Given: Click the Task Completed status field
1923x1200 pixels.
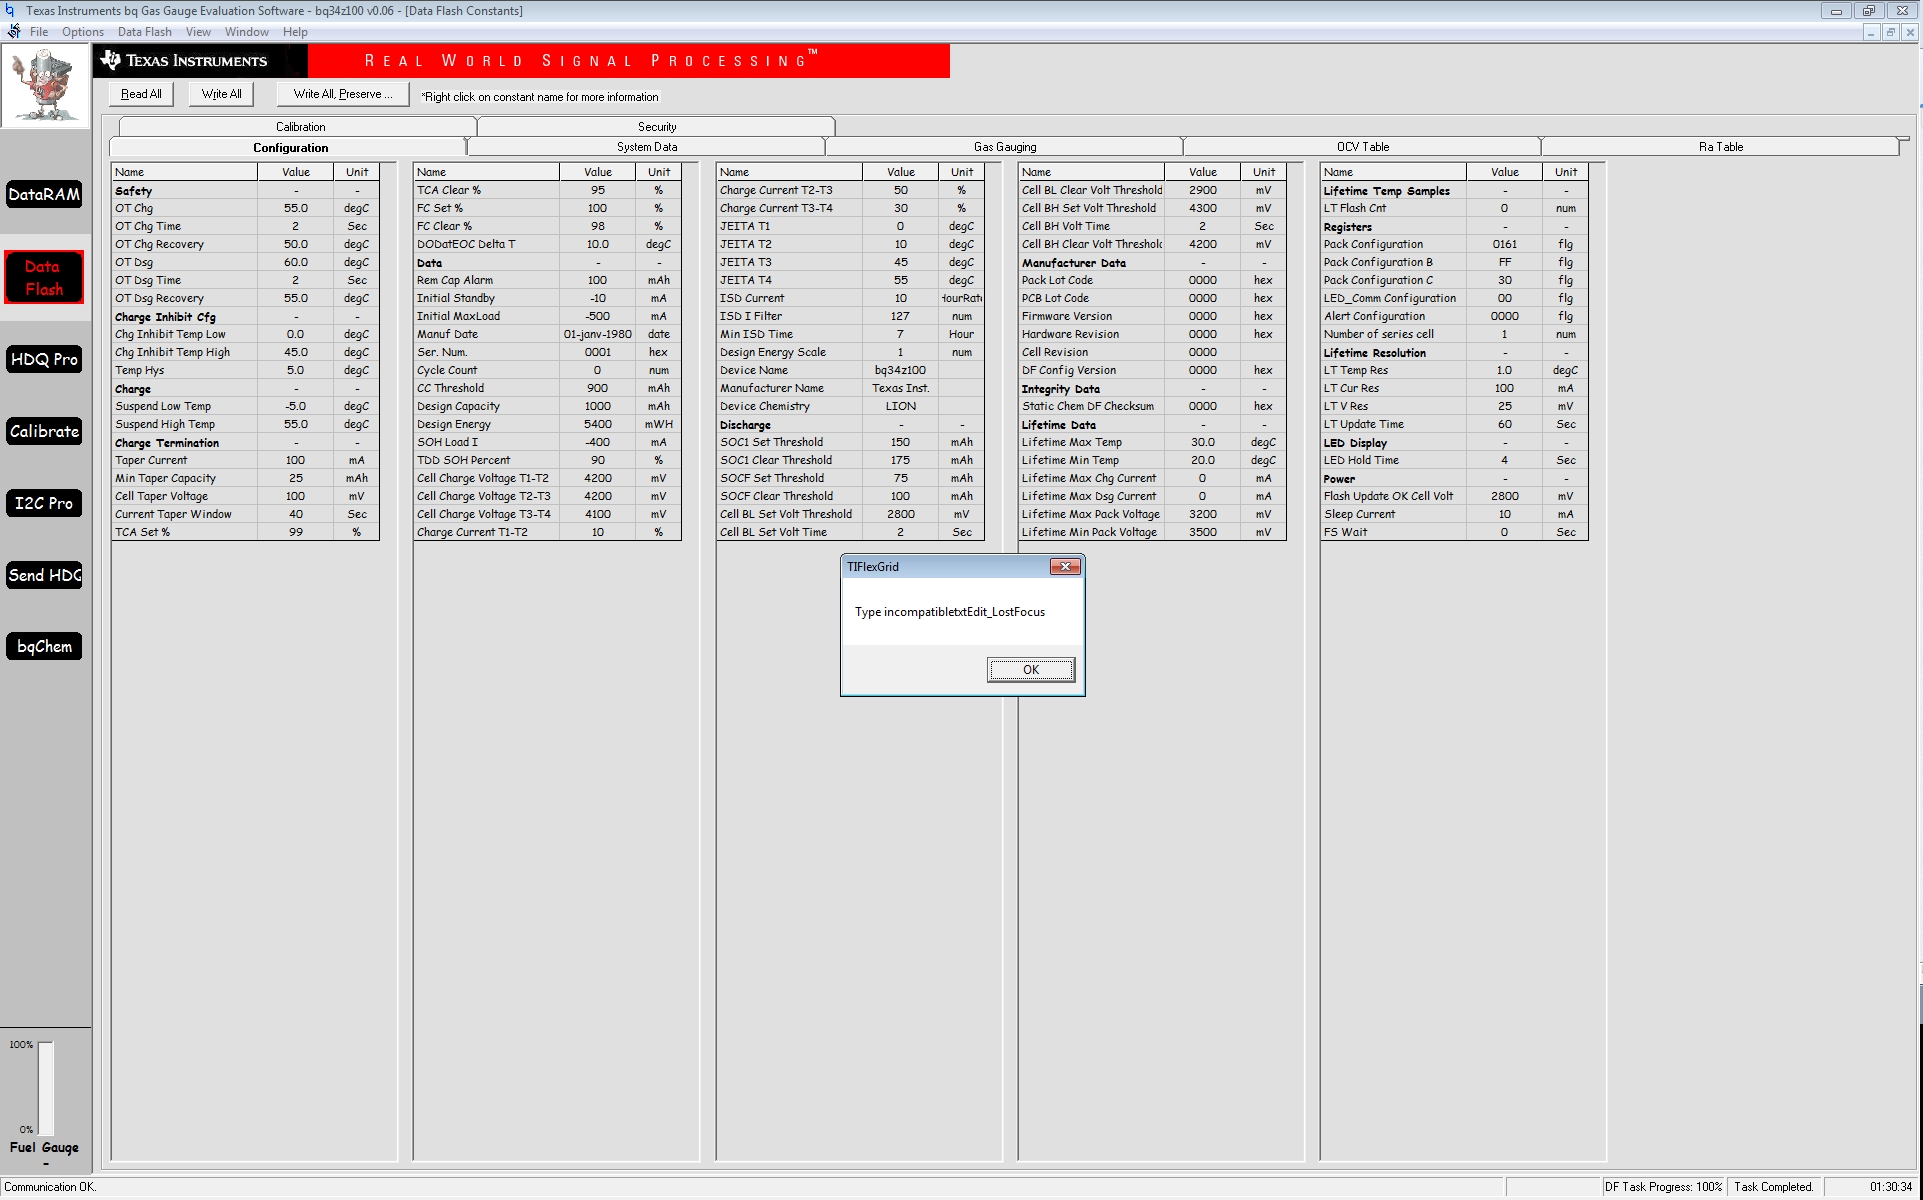Looking at the screenshot, I should pos(1773,1187).
